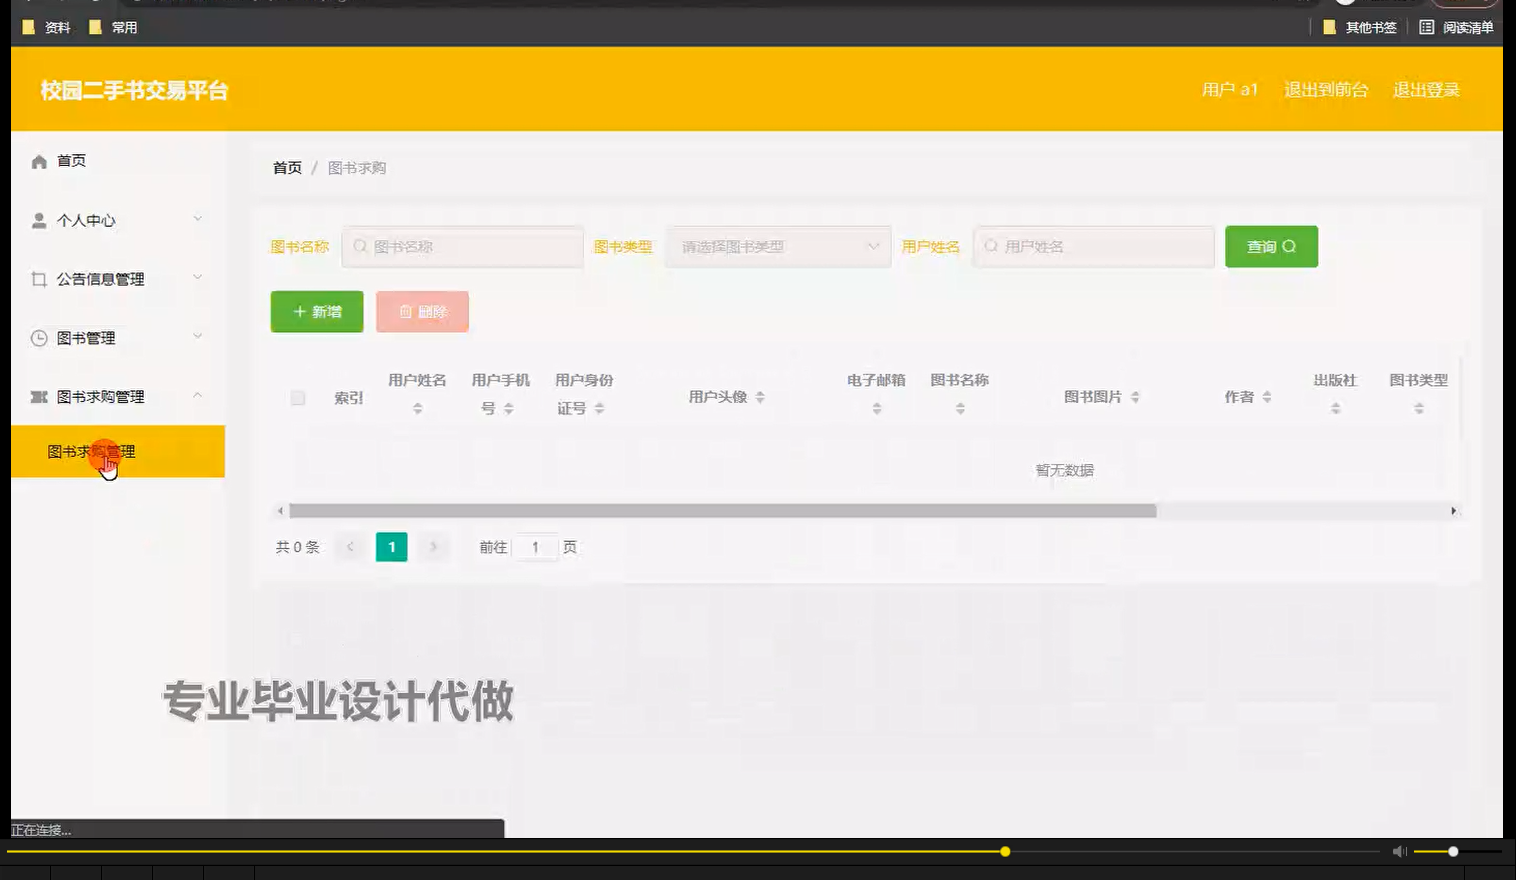
Task: Click the trash icon on the 删除 button
Action: tap(405, 311)
